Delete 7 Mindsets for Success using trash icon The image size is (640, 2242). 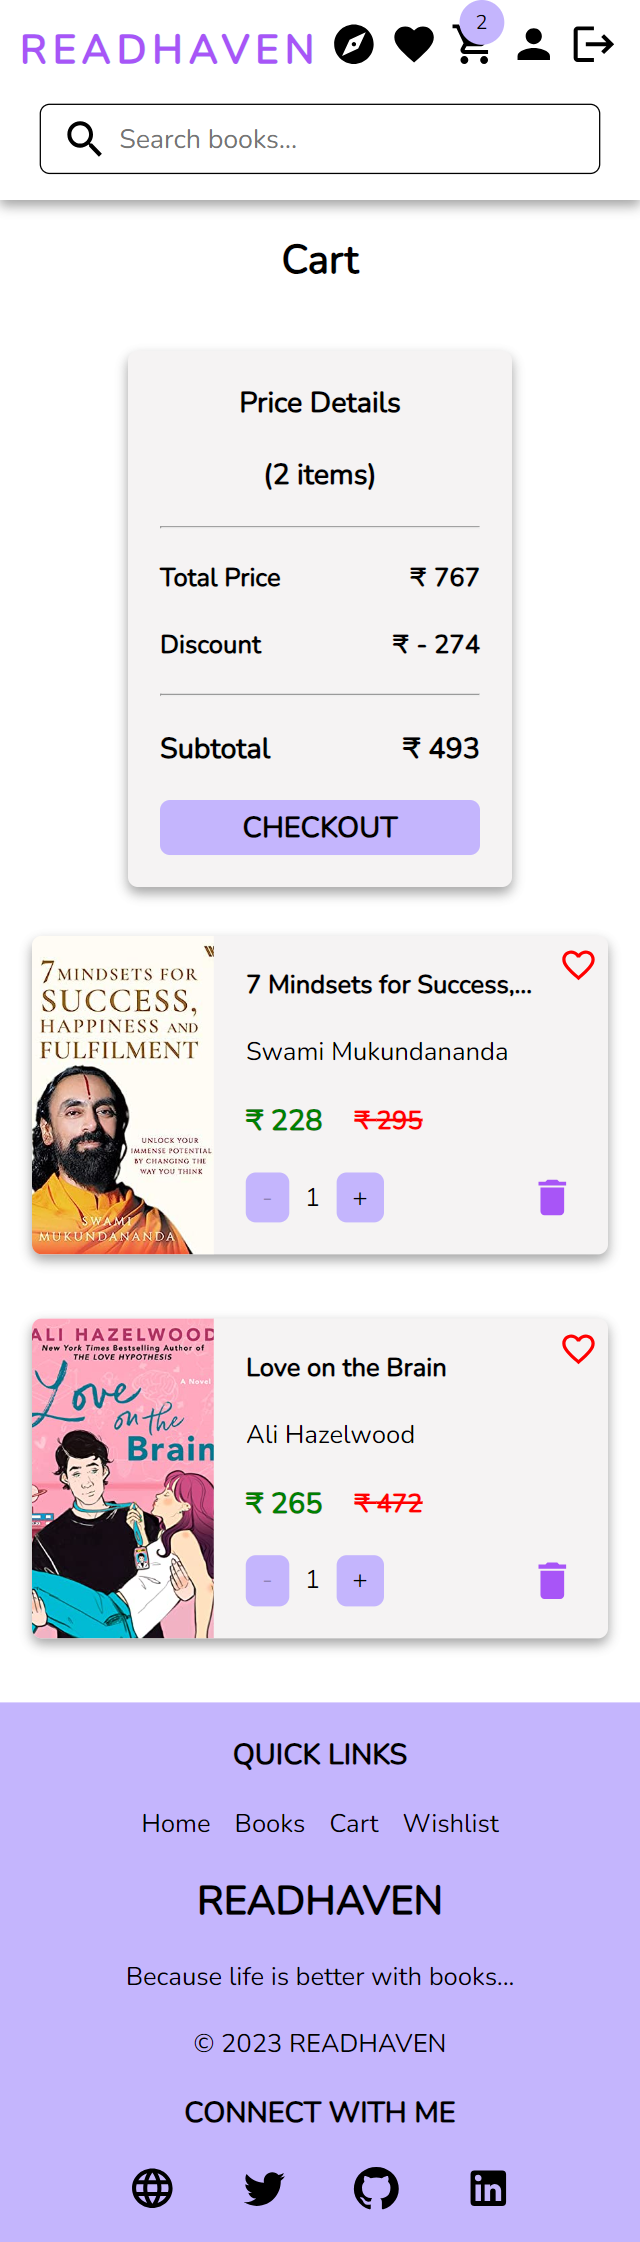551,1196
